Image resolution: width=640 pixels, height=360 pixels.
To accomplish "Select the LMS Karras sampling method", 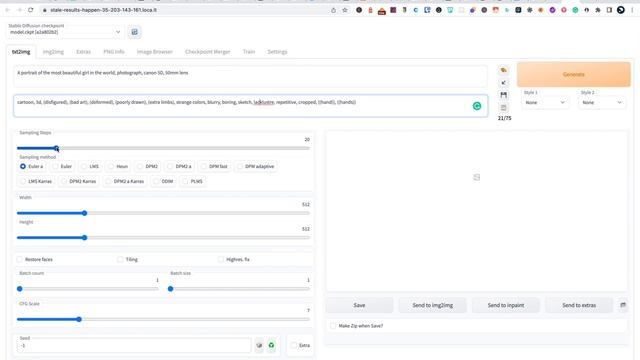I will pyautogui.click(x=36, y=181).
